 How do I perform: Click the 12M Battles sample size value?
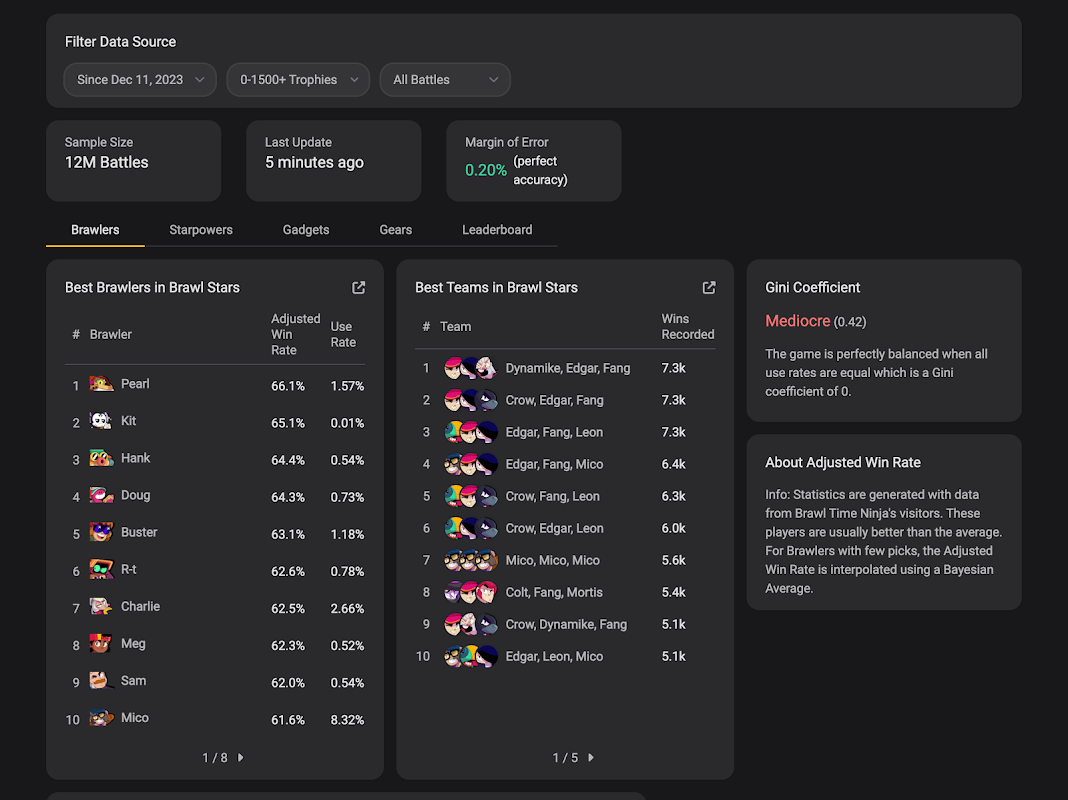click(106, 163)
